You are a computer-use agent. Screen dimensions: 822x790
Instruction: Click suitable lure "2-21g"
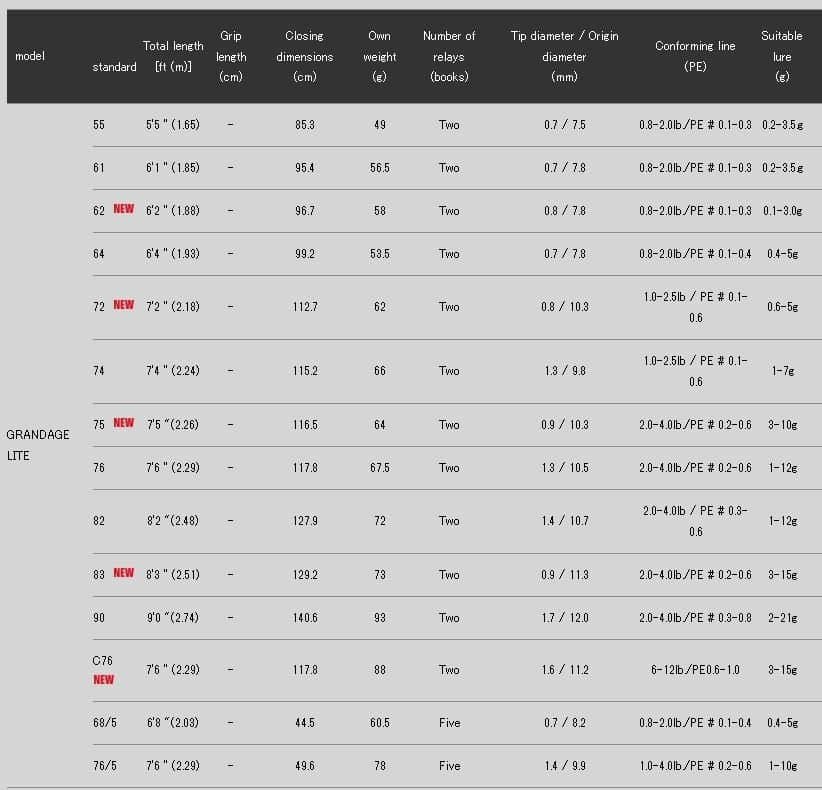783,618
